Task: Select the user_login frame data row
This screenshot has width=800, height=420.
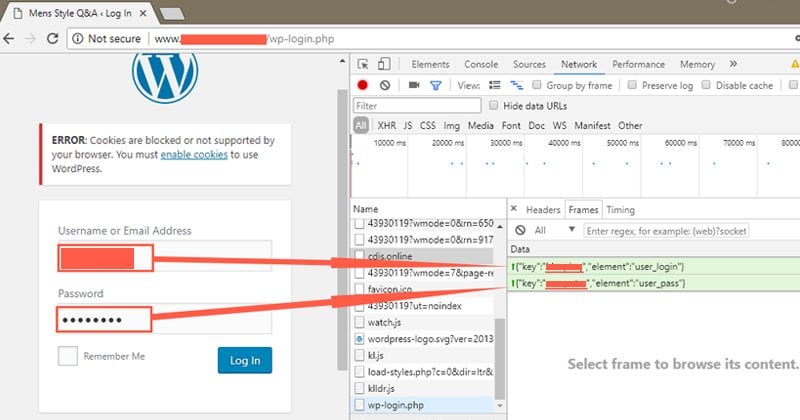Action: tap(654, 266)
